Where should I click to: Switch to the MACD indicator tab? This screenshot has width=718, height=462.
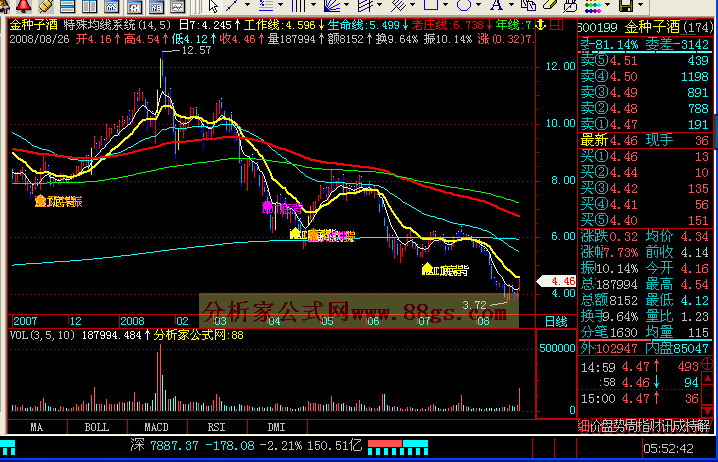pyautogui.click(x=157, y=427)
